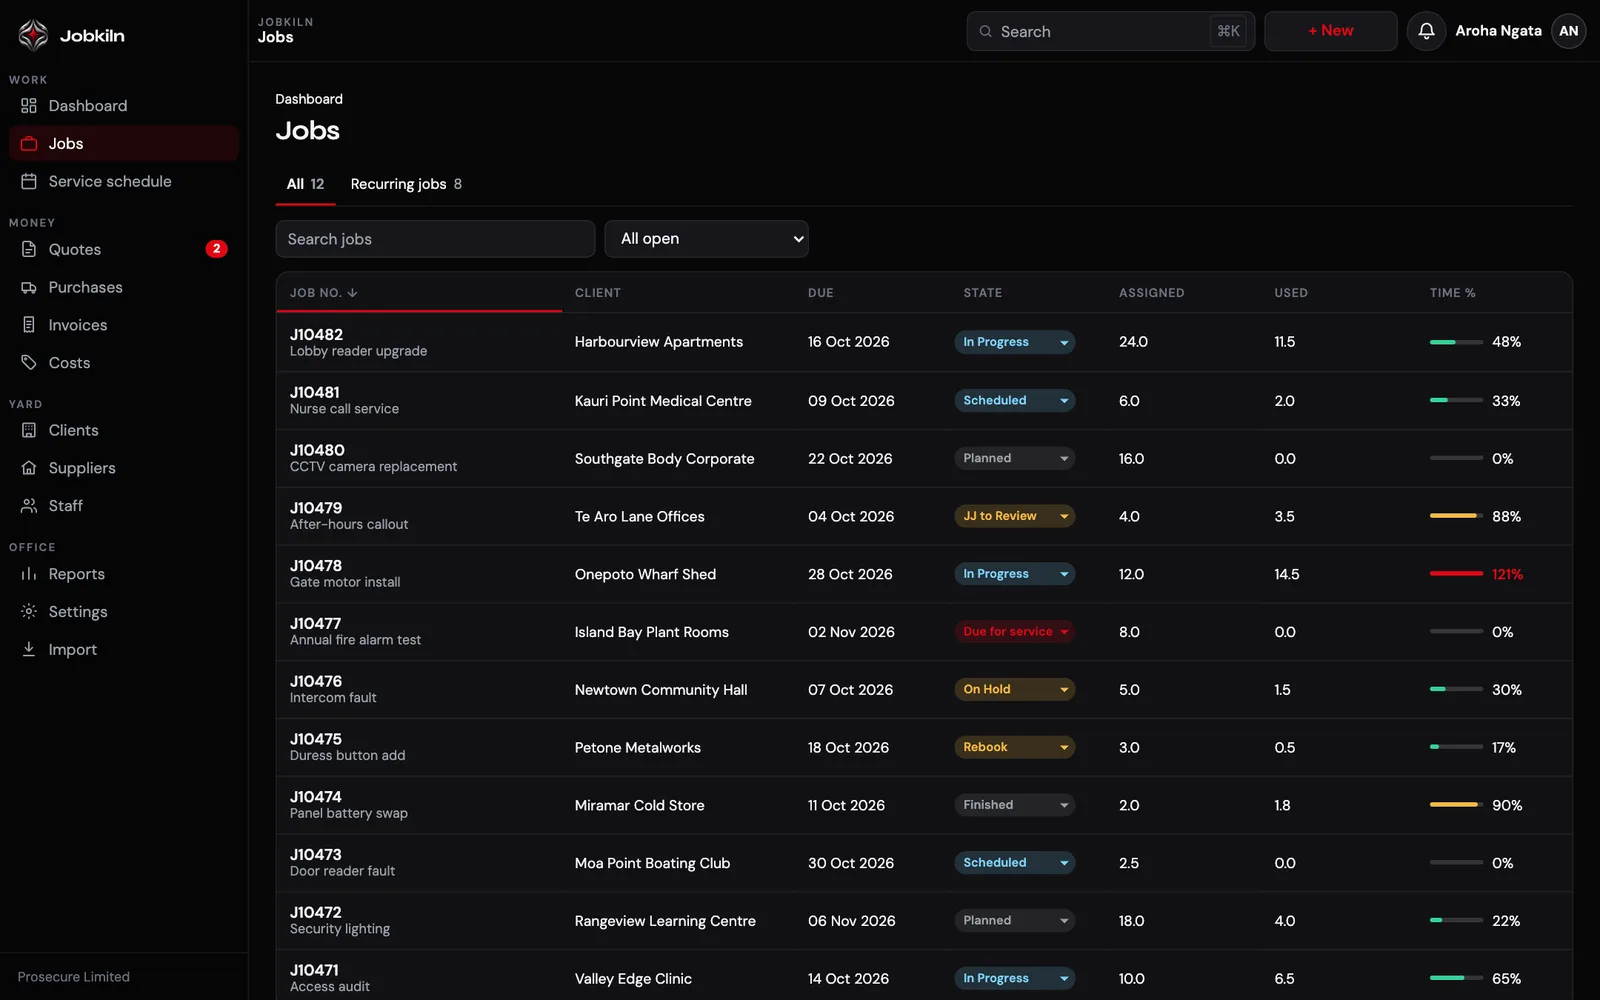This screenshot has width=1600, height=1000.
Task: Click the Time % column header
Action: pyautogui.click(x=1453, y=293)
